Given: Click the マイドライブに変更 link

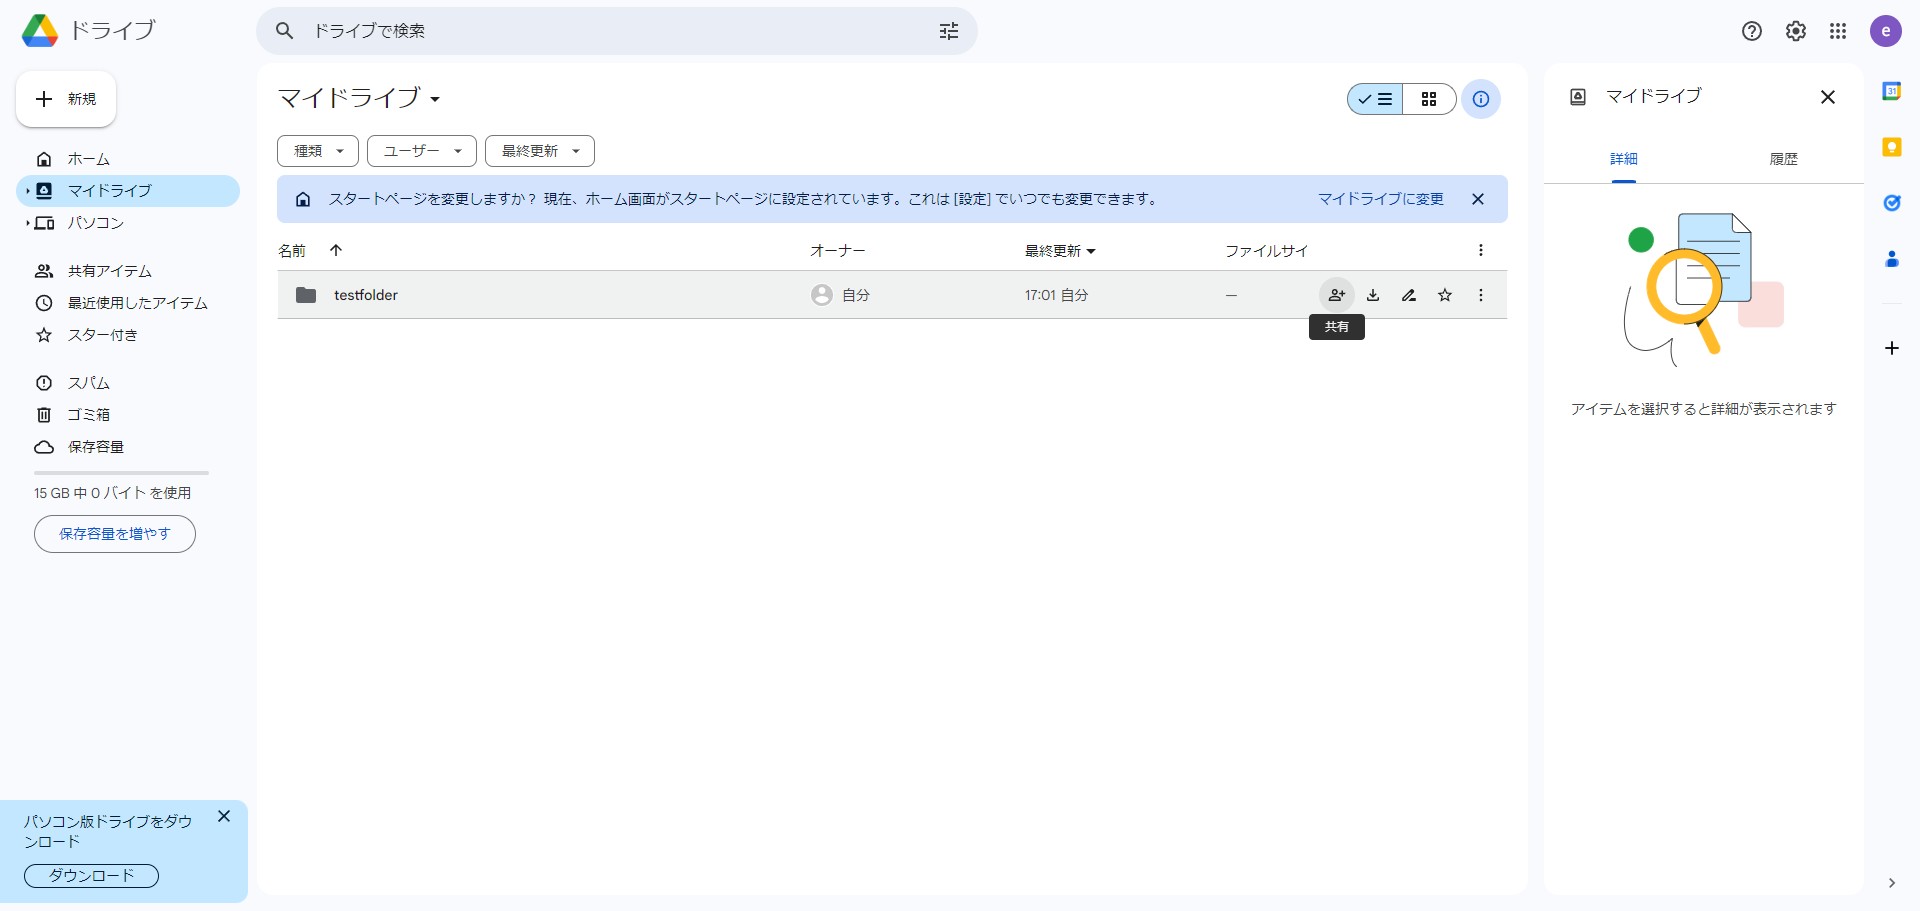Looking at the screenshot, I should 1381,199.
